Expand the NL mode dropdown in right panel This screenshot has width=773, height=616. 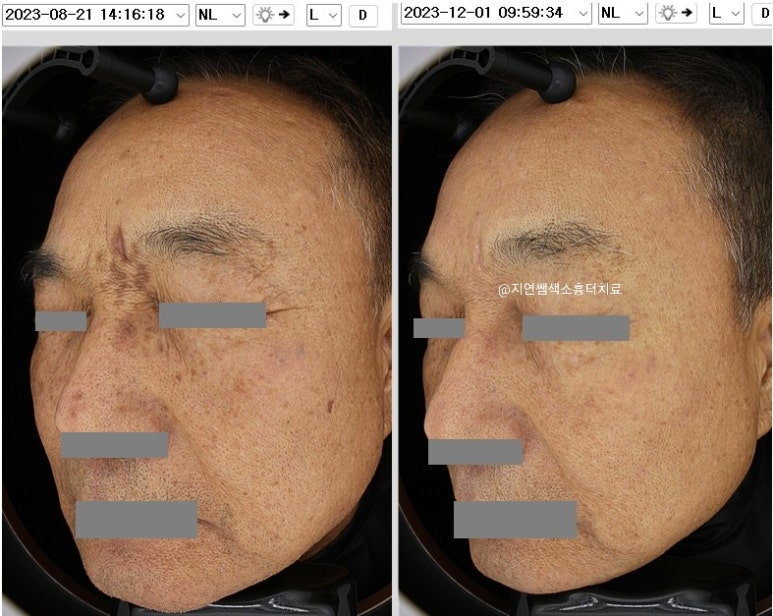622,13
